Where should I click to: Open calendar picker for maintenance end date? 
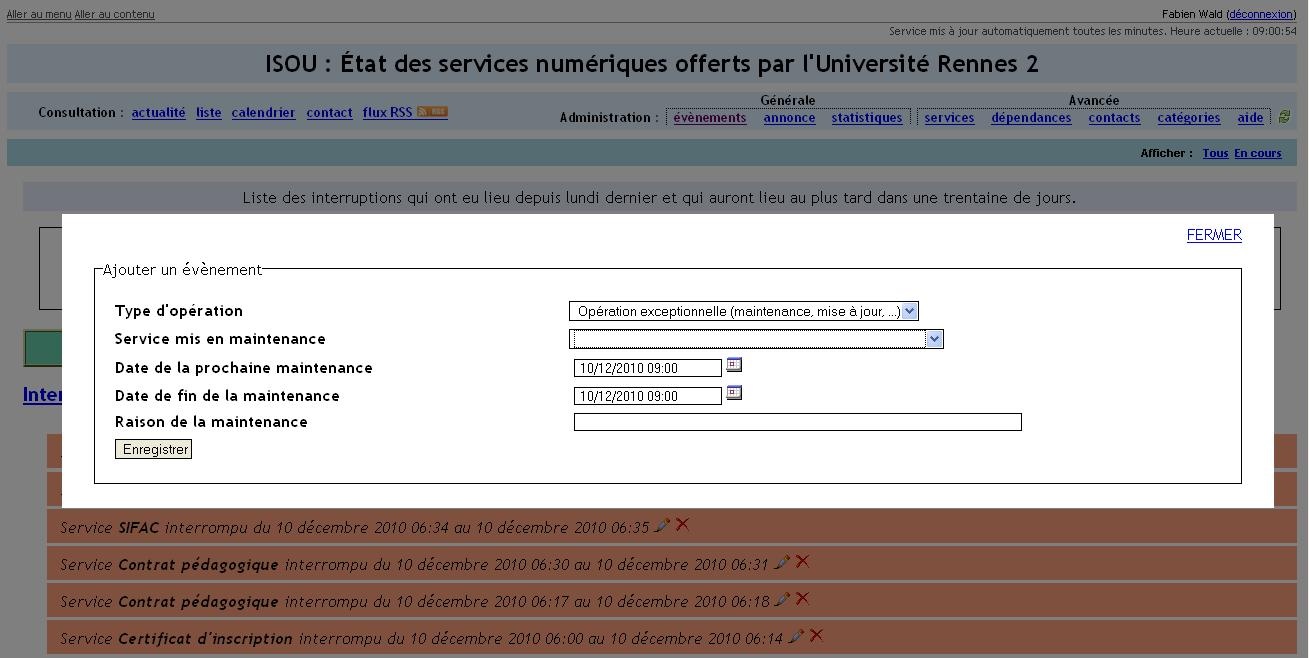[x=734, y=394]
